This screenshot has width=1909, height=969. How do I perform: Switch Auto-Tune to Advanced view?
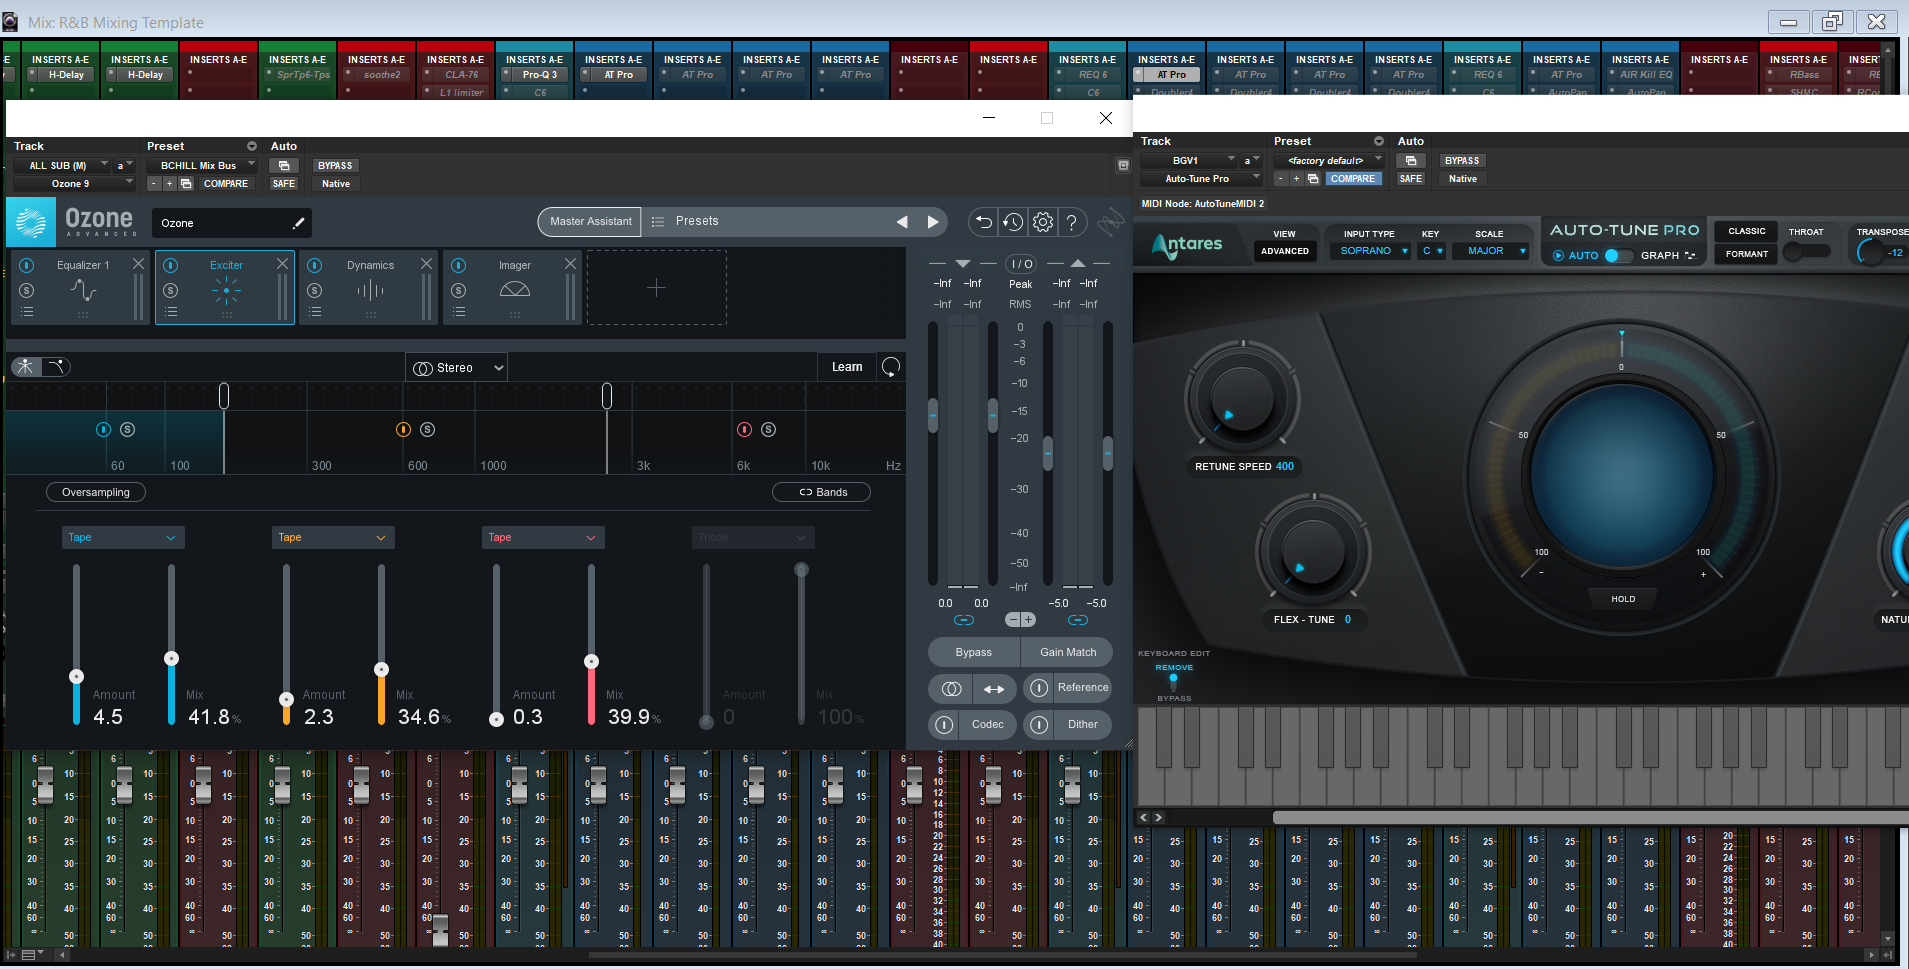coord(1284,251)
